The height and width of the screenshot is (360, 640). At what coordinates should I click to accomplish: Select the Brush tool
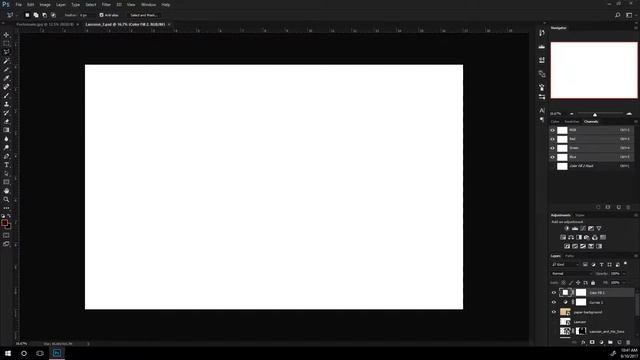click(6, 96)
